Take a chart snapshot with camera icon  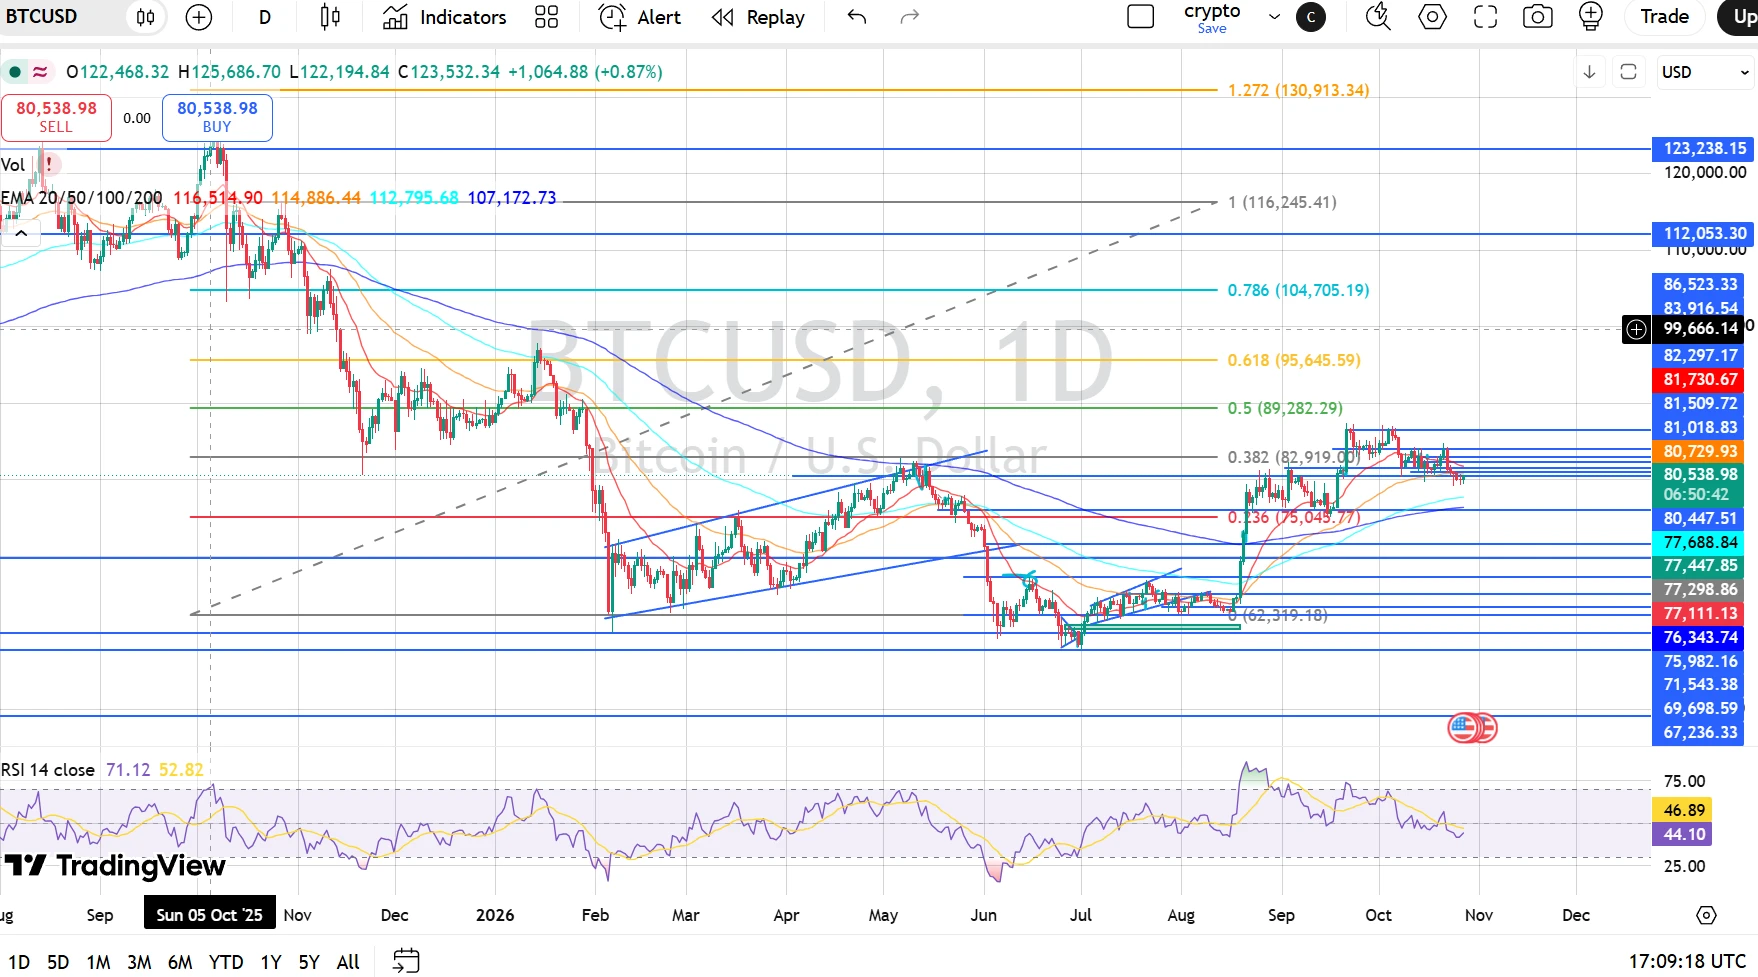[1538, 17]
